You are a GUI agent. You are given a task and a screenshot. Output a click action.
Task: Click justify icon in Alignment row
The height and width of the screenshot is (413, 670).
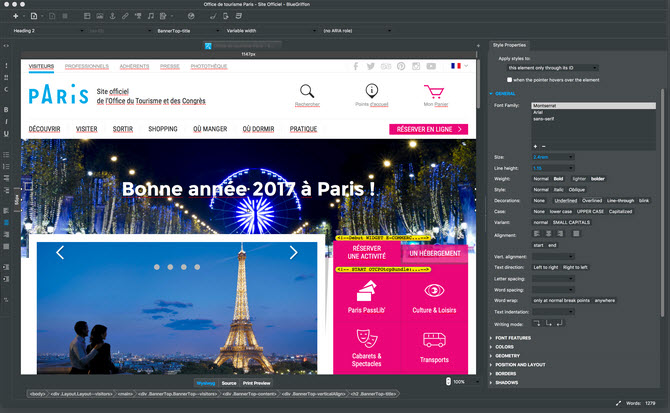[576, 234]
